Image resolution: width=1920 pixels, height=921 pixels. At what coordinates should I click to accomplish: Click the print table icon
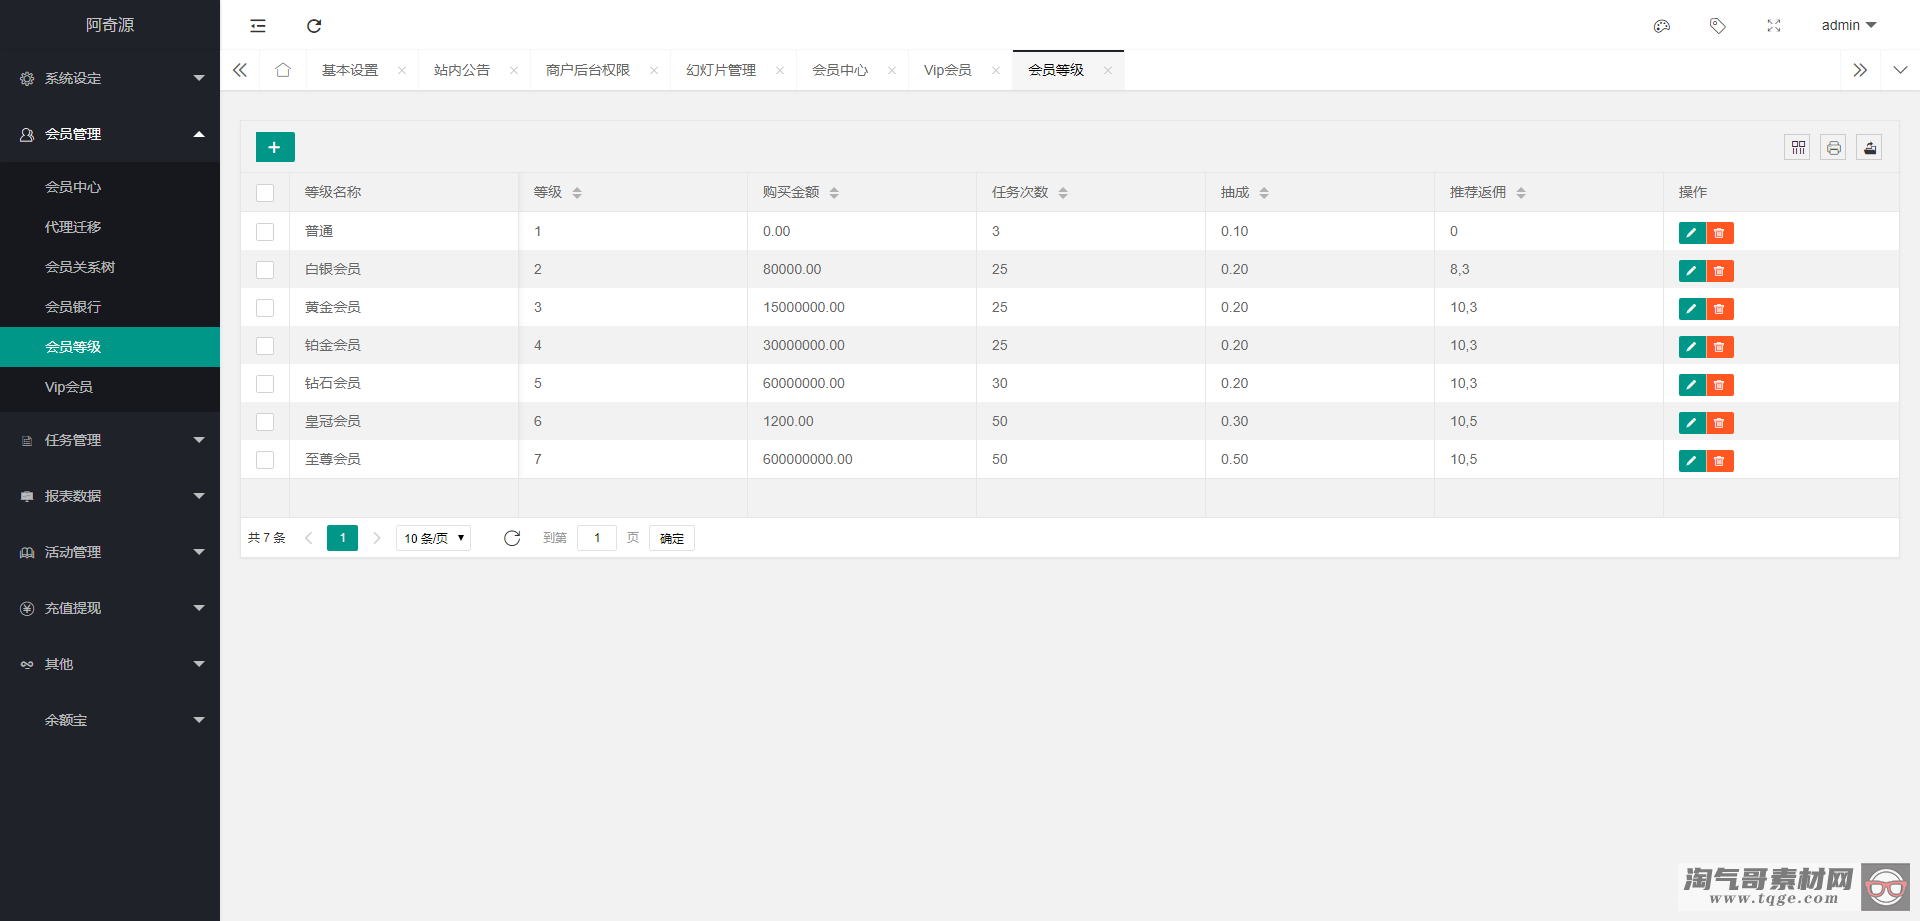click(x=1834, y=148)
